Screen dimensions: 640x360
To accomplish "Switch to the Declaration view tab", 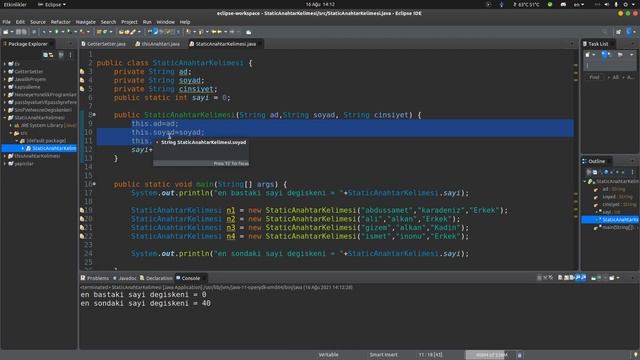I will (156, 278).
